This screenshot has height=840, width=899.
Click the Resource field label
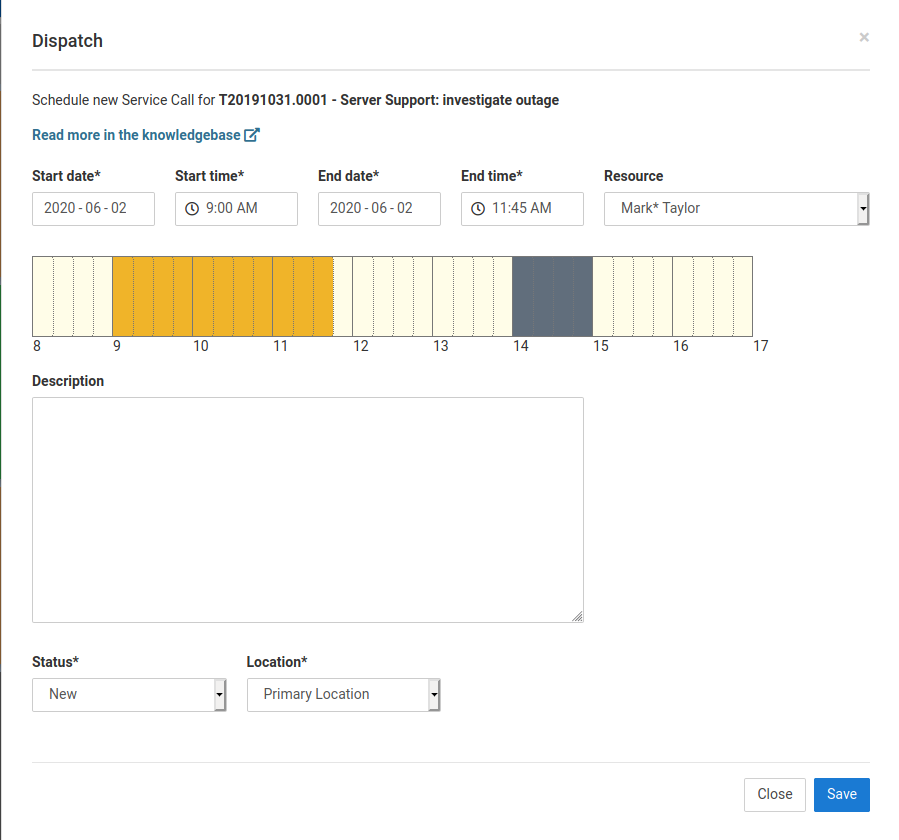click(x=634, y=176)
